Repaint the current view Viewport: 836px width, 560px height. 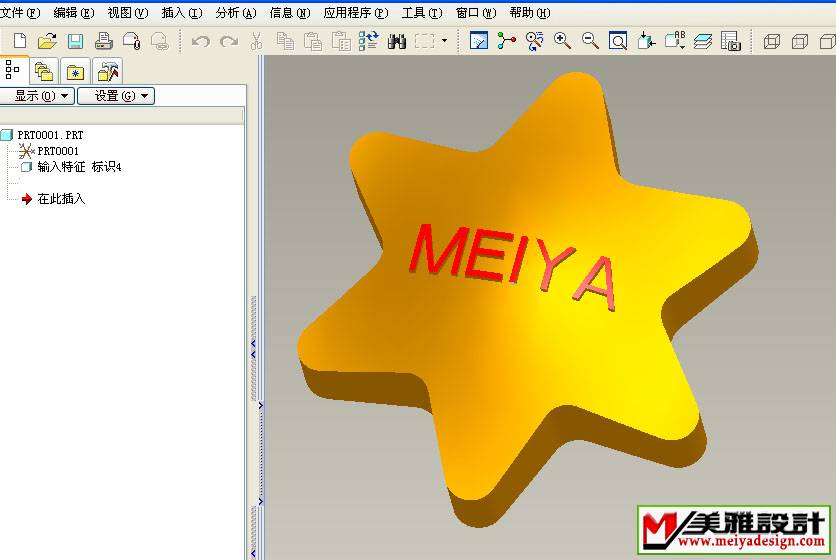pyautogui.click(x=479, y=41)
